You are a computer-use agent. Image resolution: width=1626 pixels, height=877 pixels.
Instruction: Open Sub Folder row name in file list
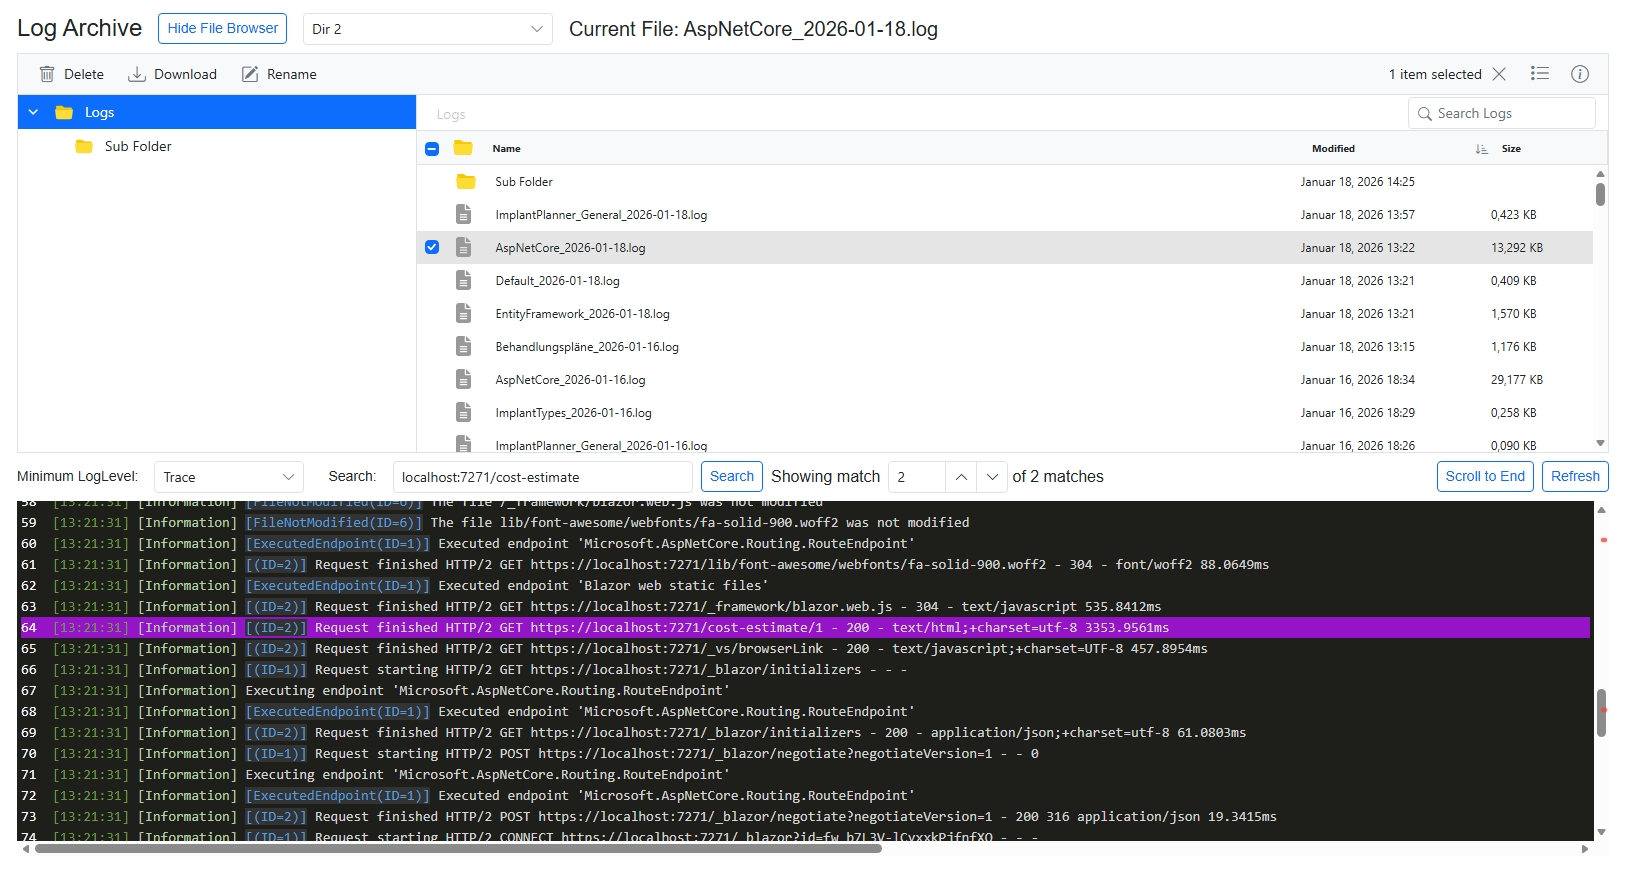(524, 181)
